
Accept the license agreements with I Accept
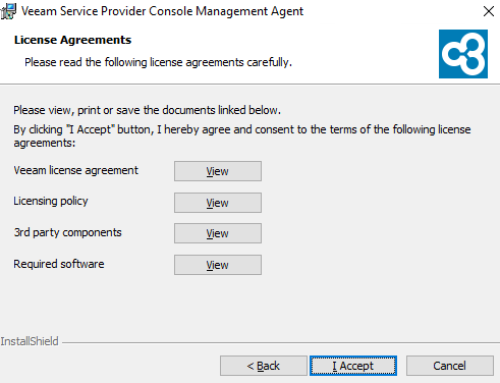point(353,366)
